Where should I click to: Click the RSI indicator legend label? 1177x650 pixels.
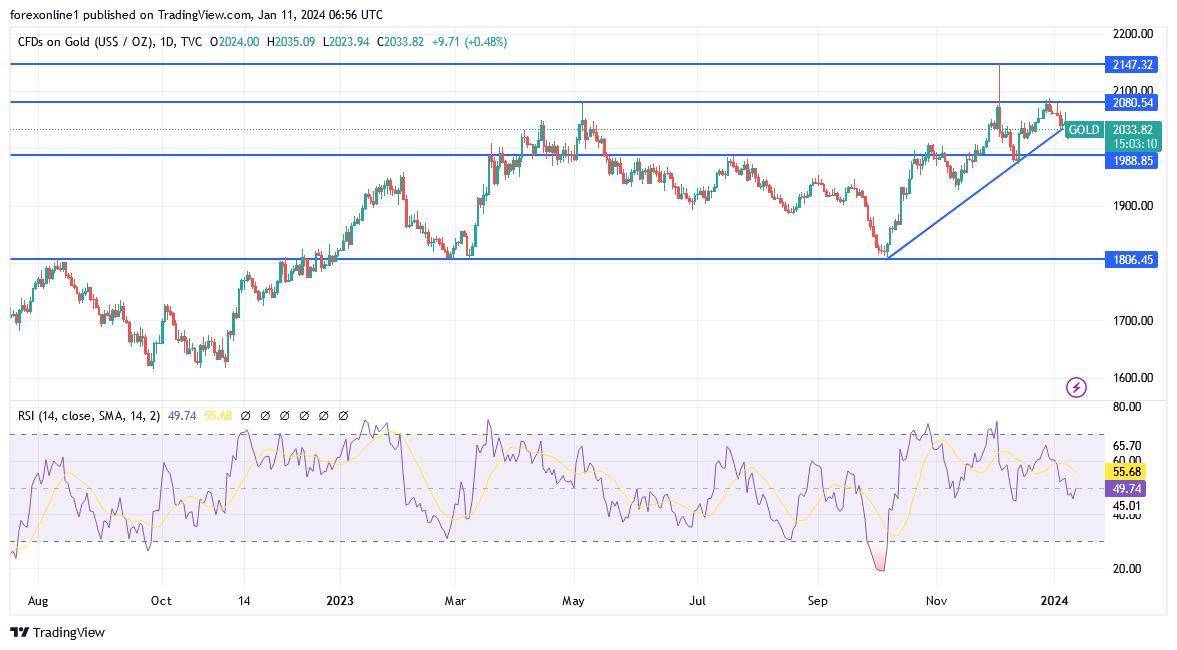point(89,415)
